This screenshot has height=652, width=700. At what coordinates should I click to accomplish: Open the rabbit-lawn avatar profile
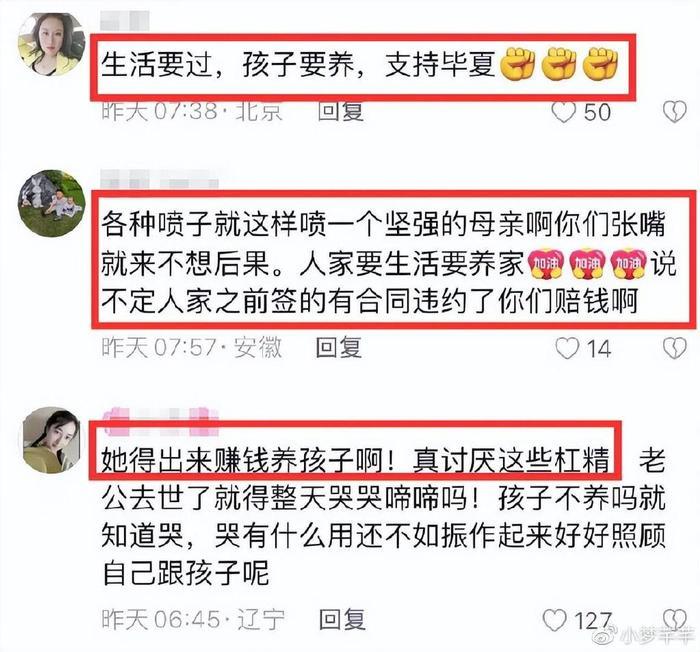[x=51, y=203]
